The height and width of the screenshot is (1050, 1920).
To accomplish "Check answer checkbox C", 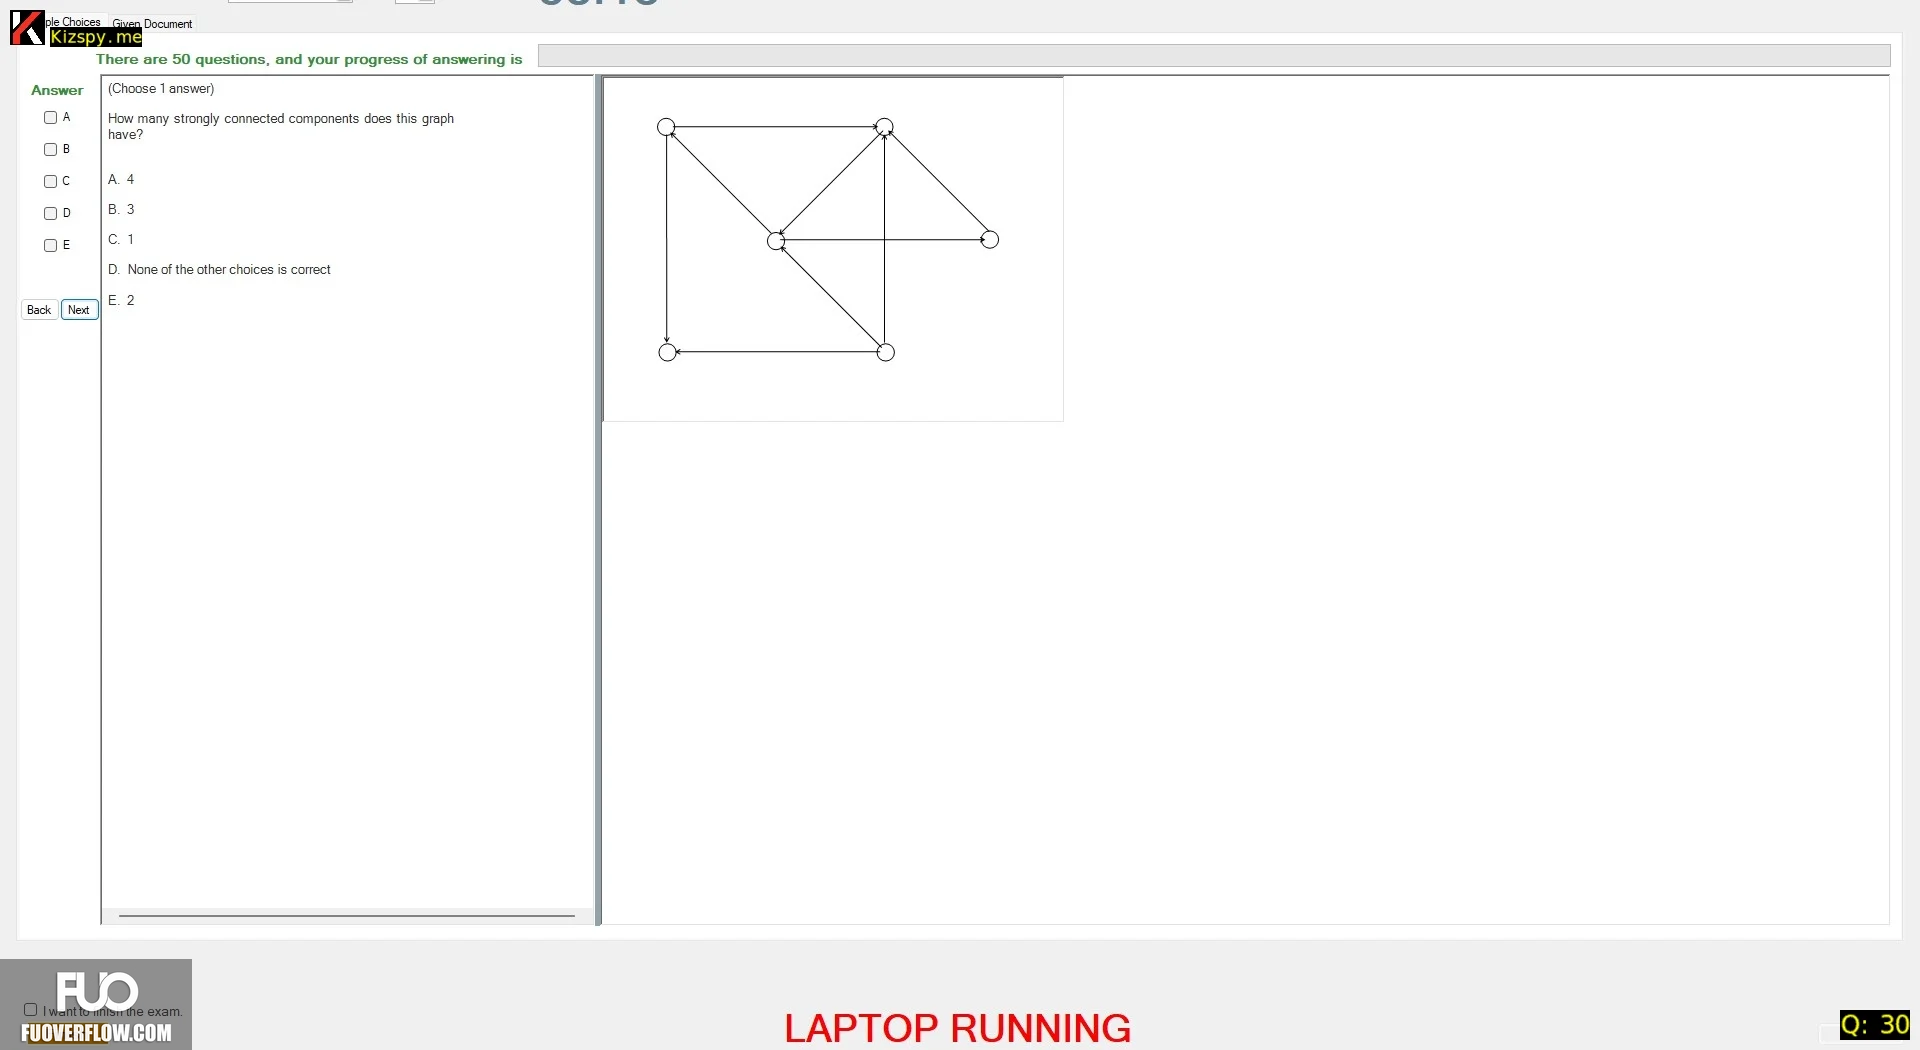I will pos(50,182).
